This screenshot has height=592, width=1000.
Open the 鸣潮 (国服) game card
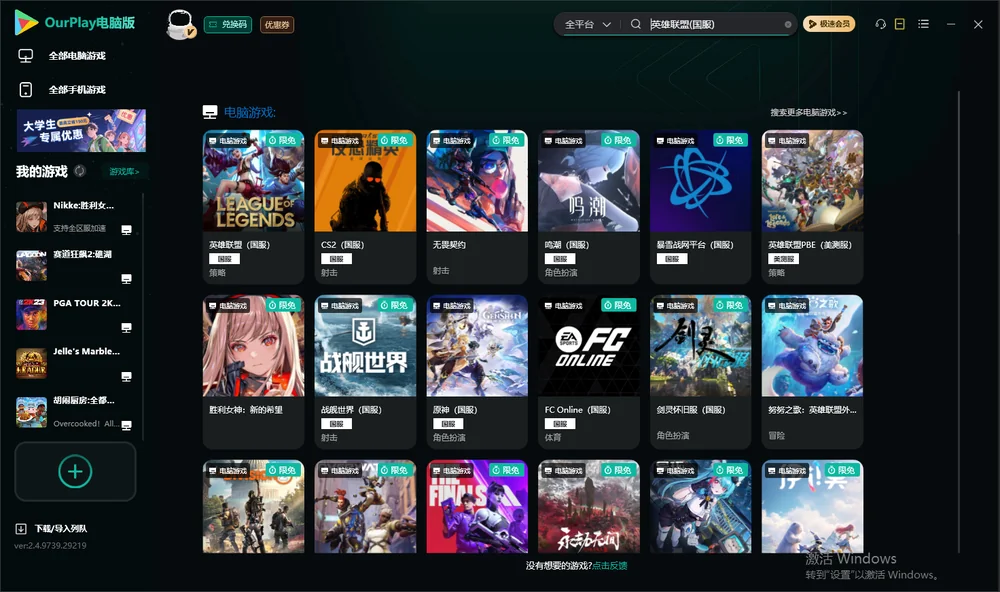589,207
